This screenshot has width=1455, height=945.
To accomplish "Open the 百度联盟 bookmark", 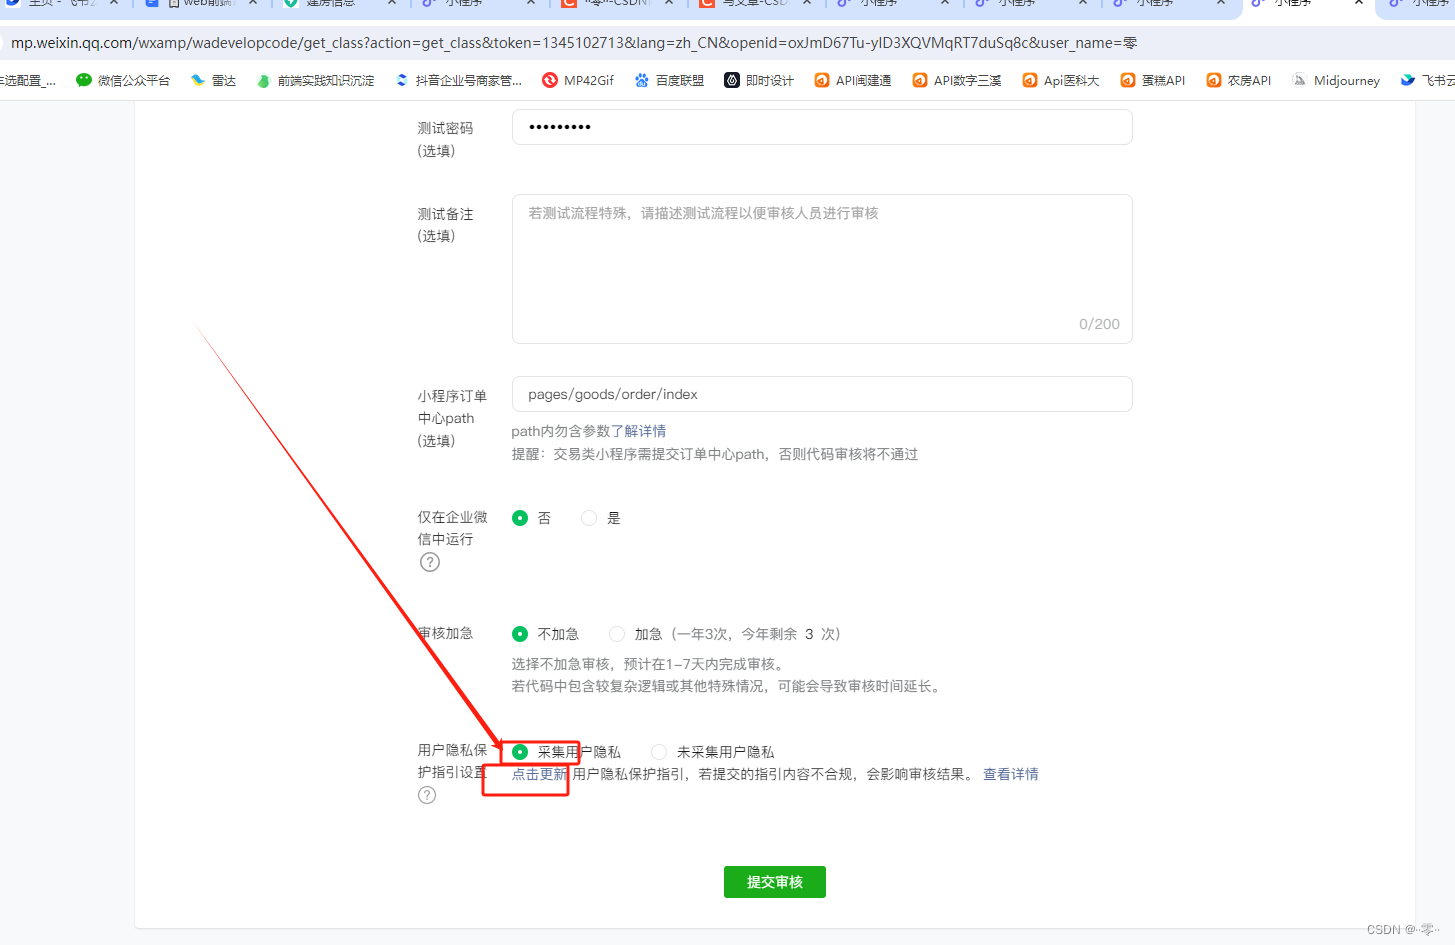I will click(669, 80).
